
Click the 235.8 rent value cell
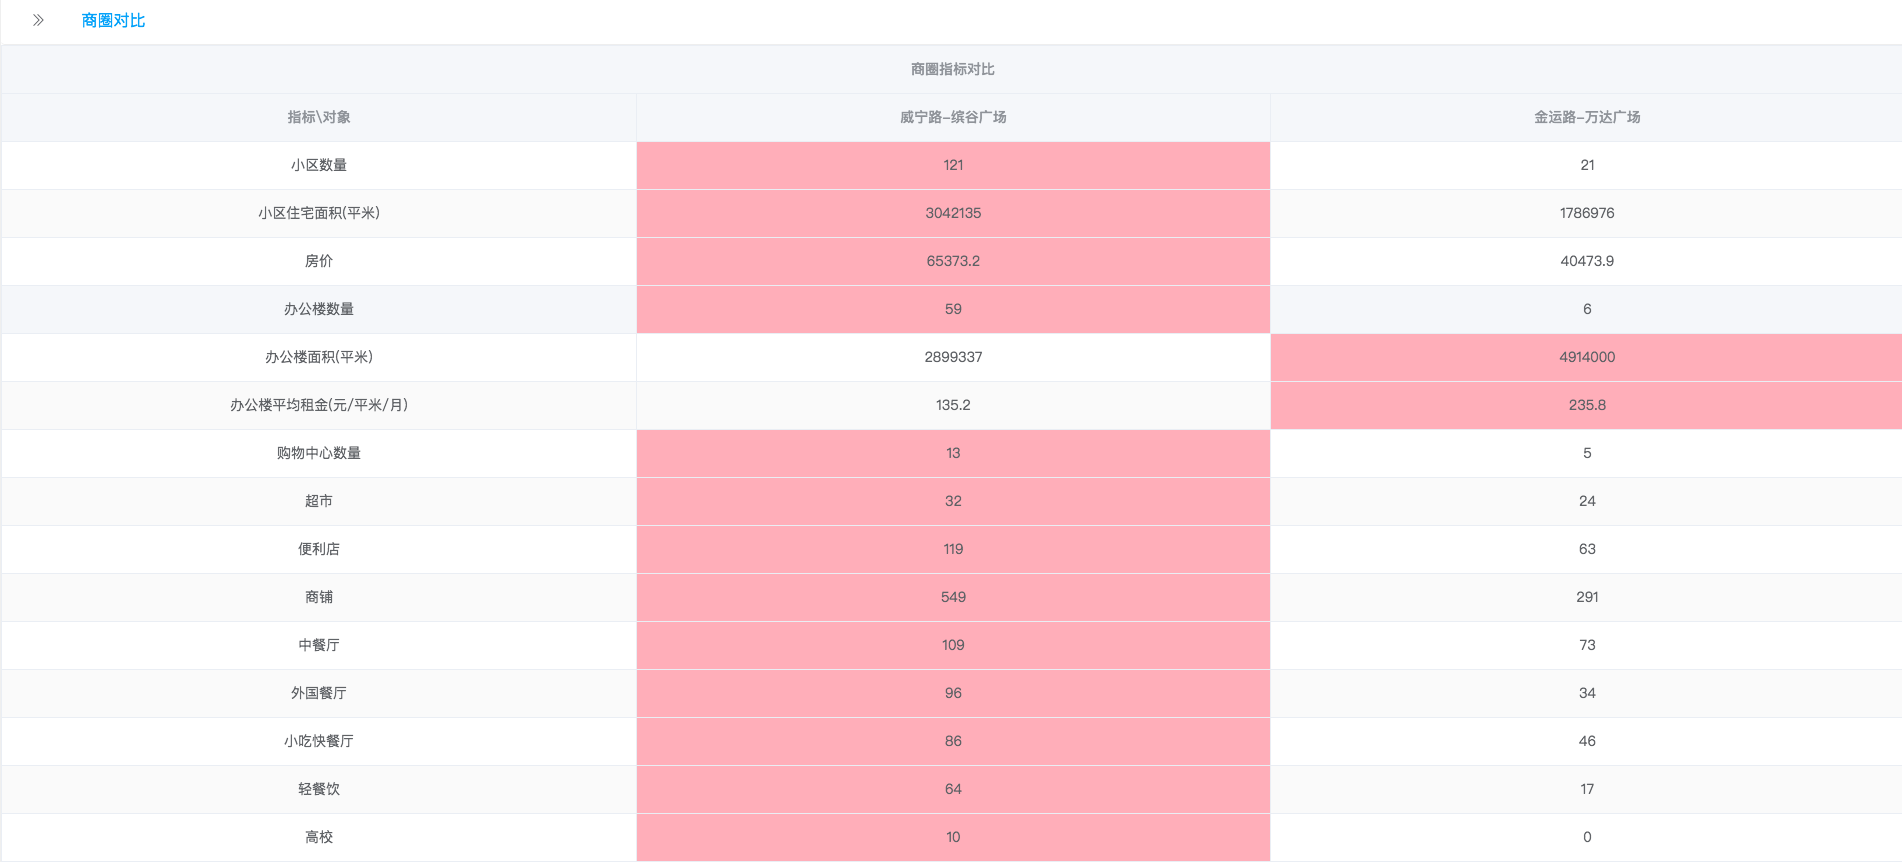coord(1587,405)
